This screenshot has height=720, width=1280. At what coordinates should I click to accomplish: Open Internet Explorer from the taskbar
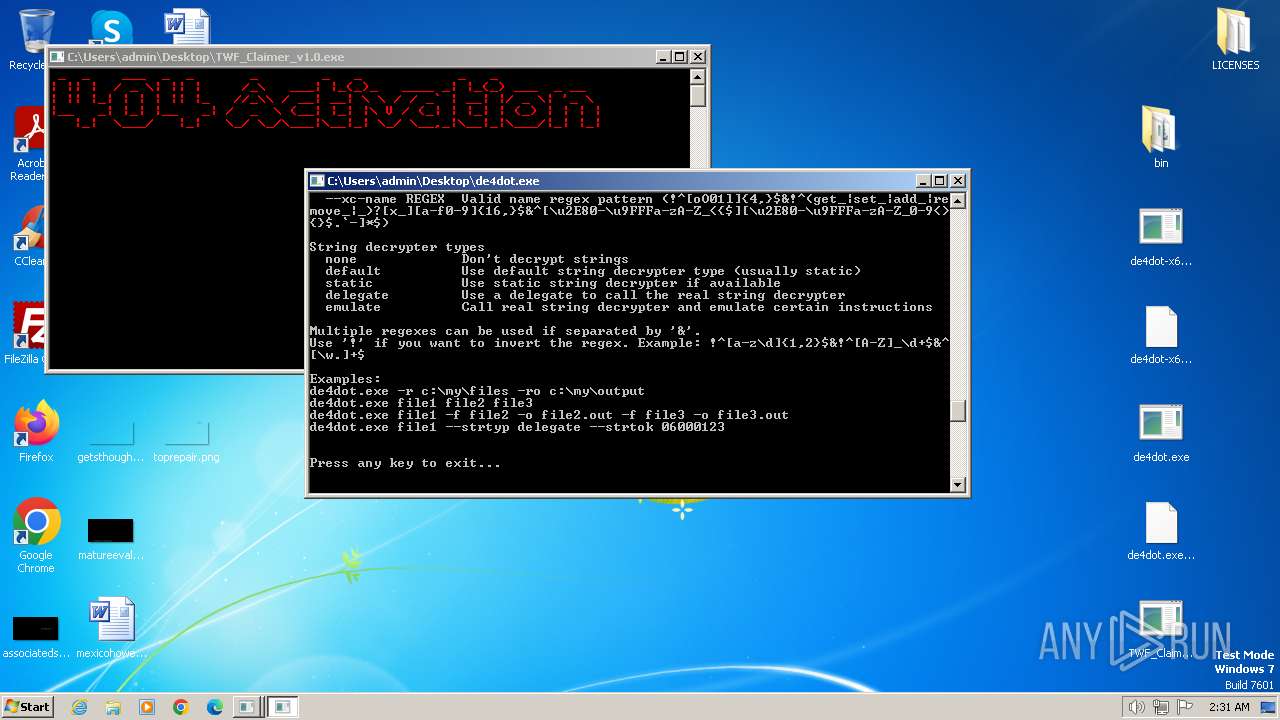point(79,707)
